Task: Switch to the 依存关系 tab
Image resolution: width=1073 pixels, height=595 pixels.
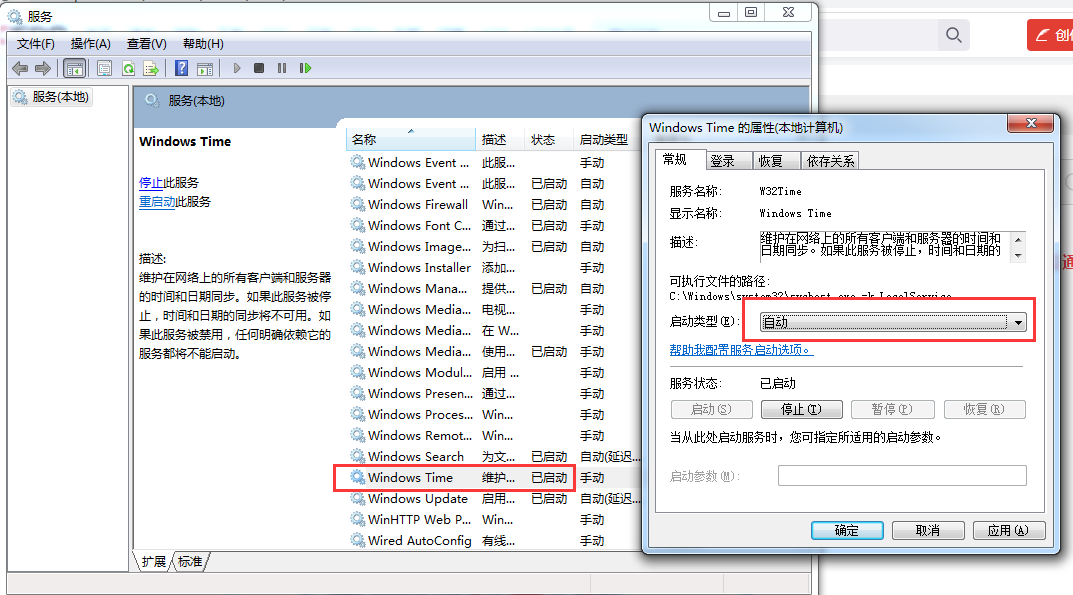Action: point(830,161)
